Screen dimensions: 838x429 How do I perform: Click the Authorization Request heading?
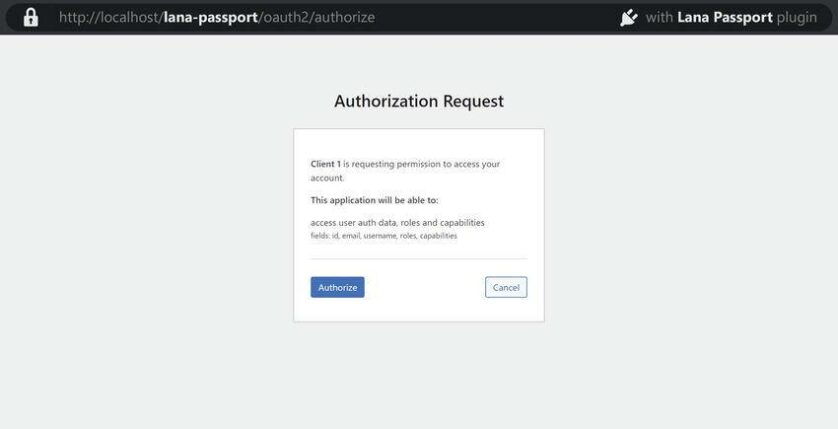point(419,101)
